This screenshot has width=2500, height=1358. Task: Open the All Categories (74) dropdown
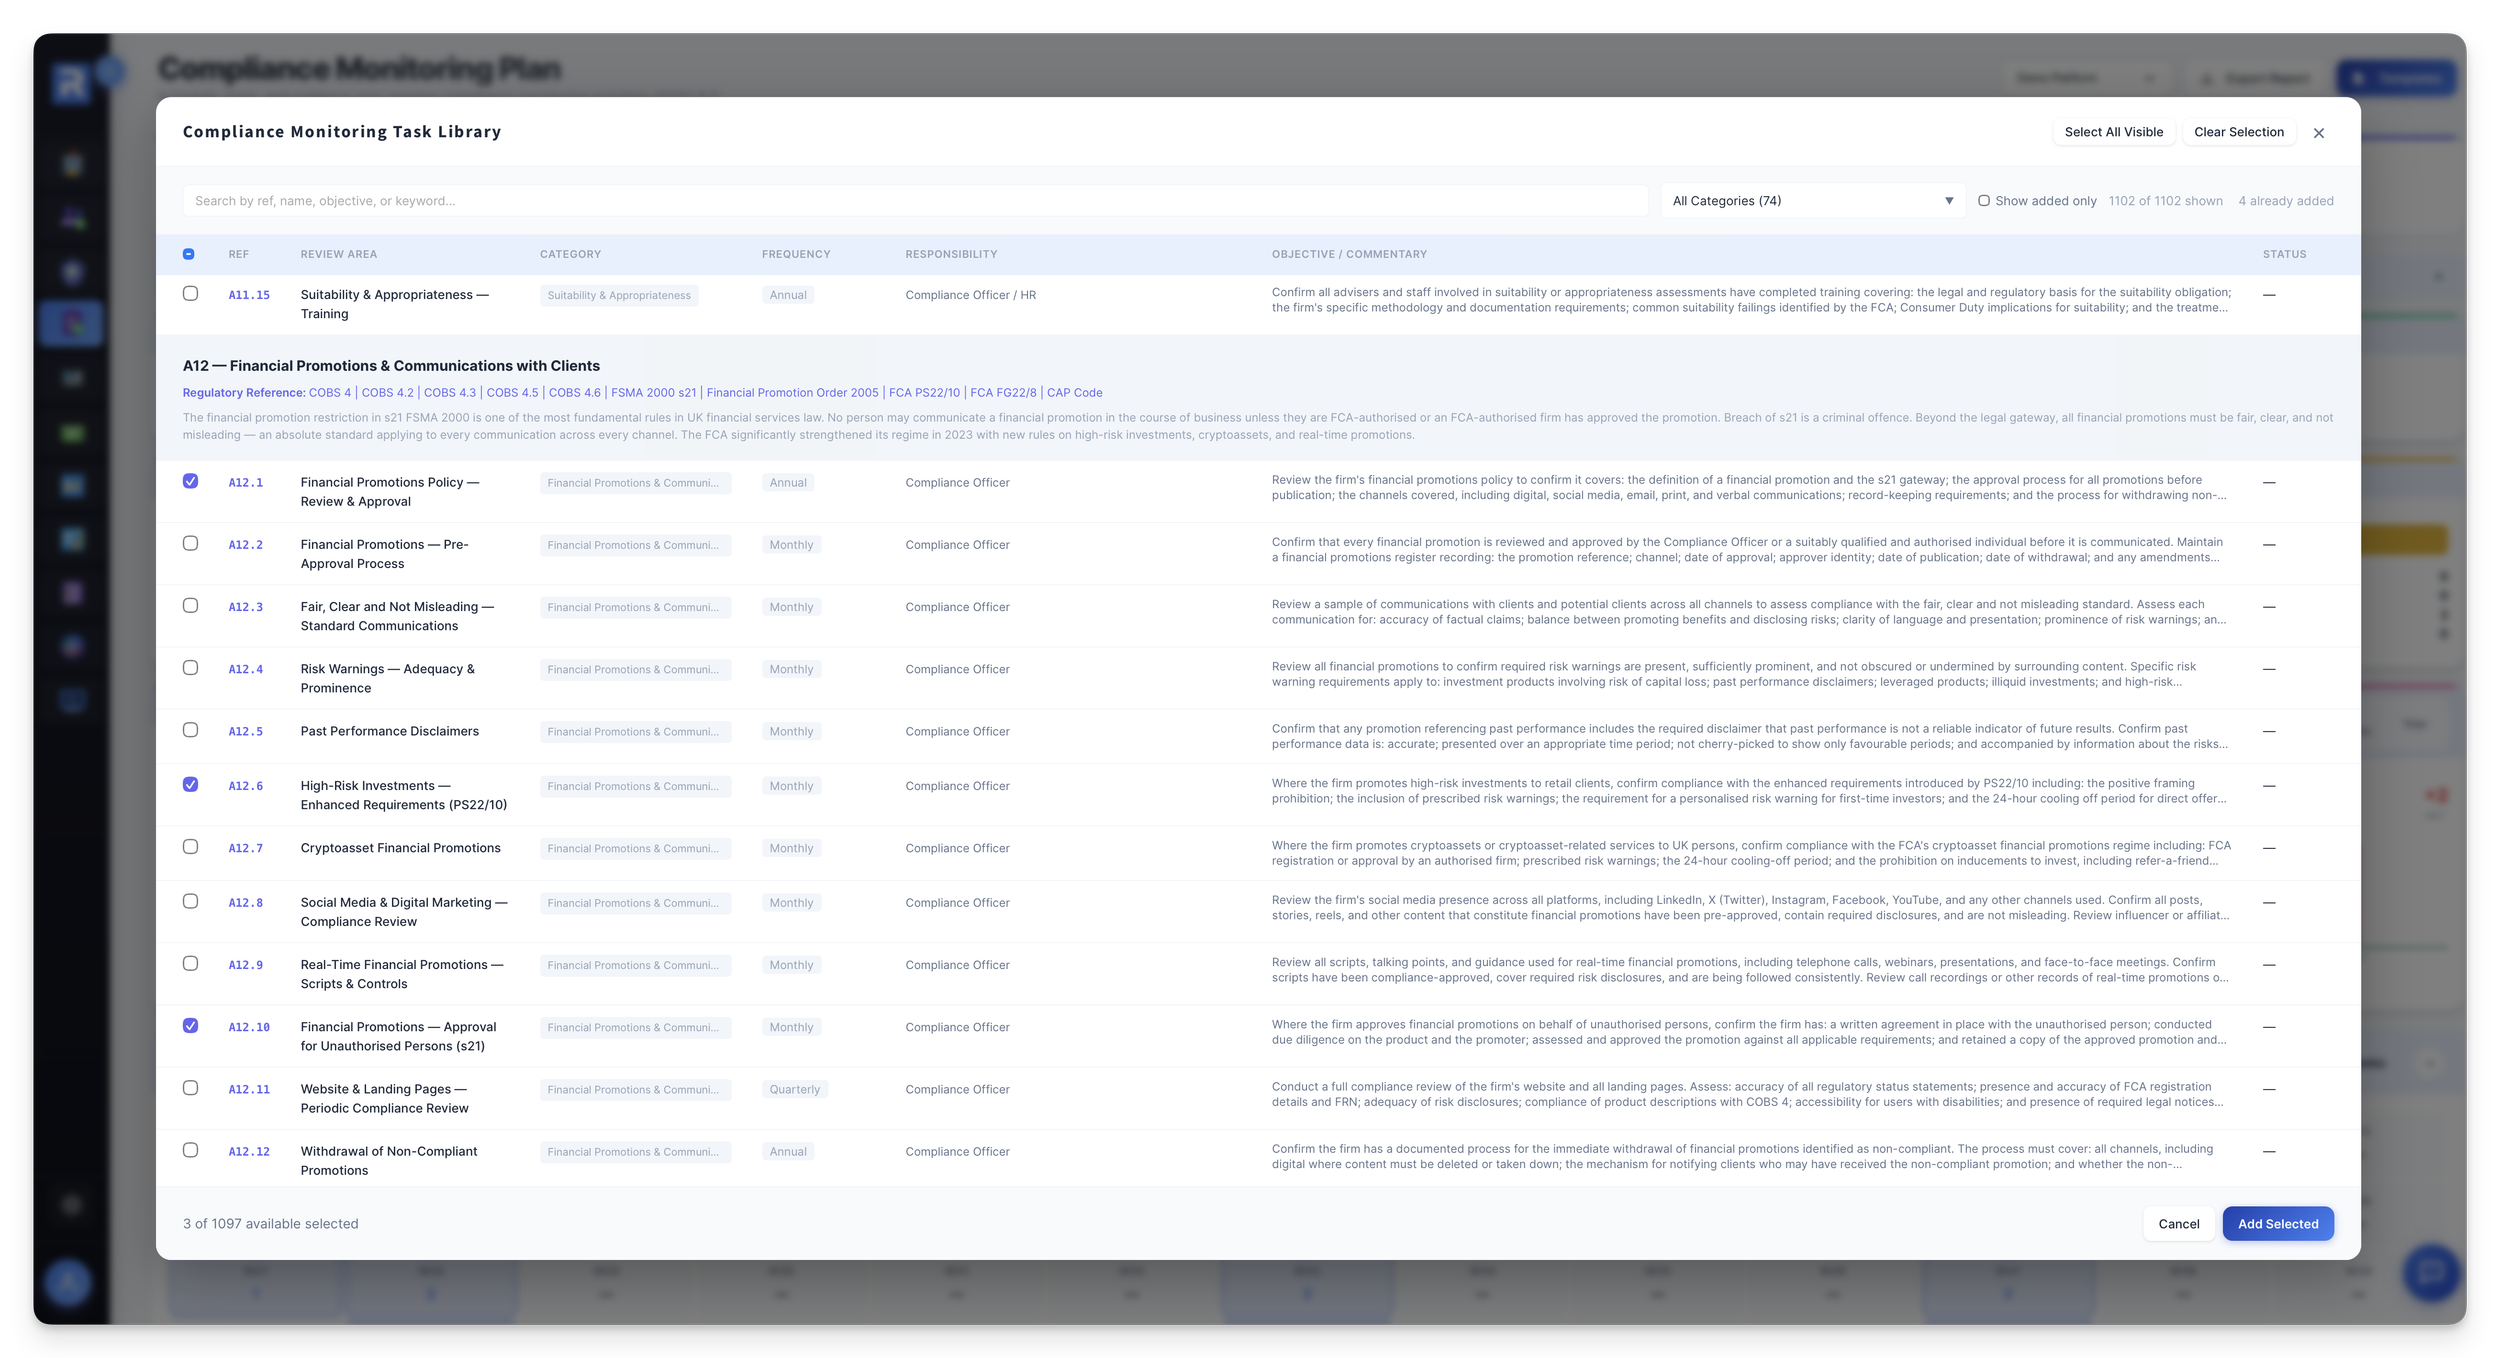(x=1811, y=201)
